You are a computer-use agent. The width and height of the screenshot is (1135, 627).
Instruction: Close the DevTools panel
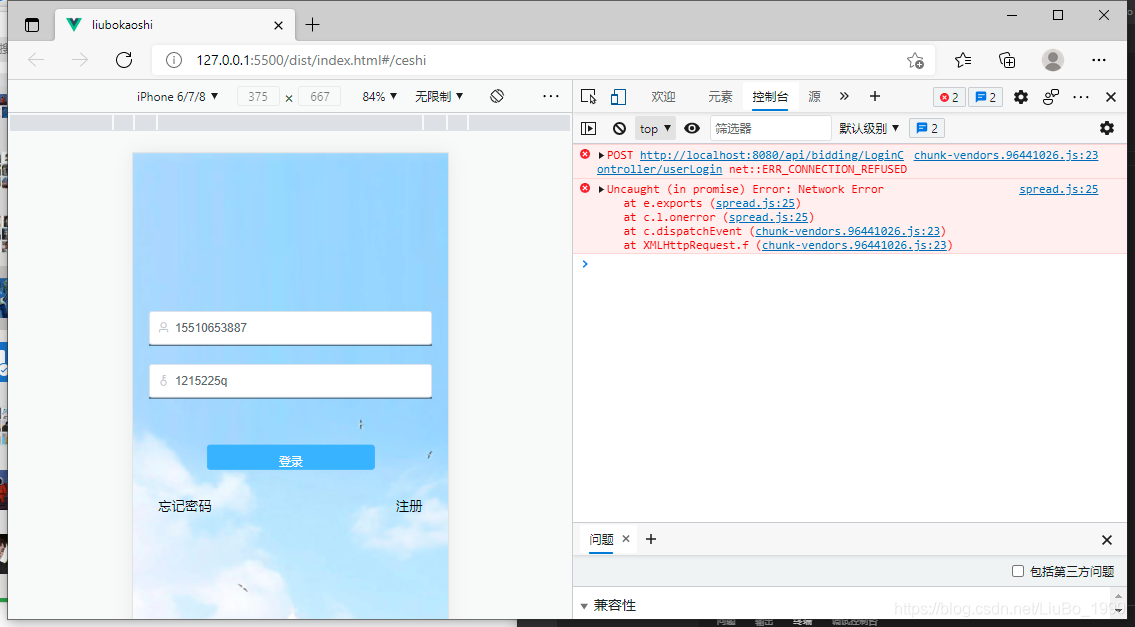[x=1111, y=97]
